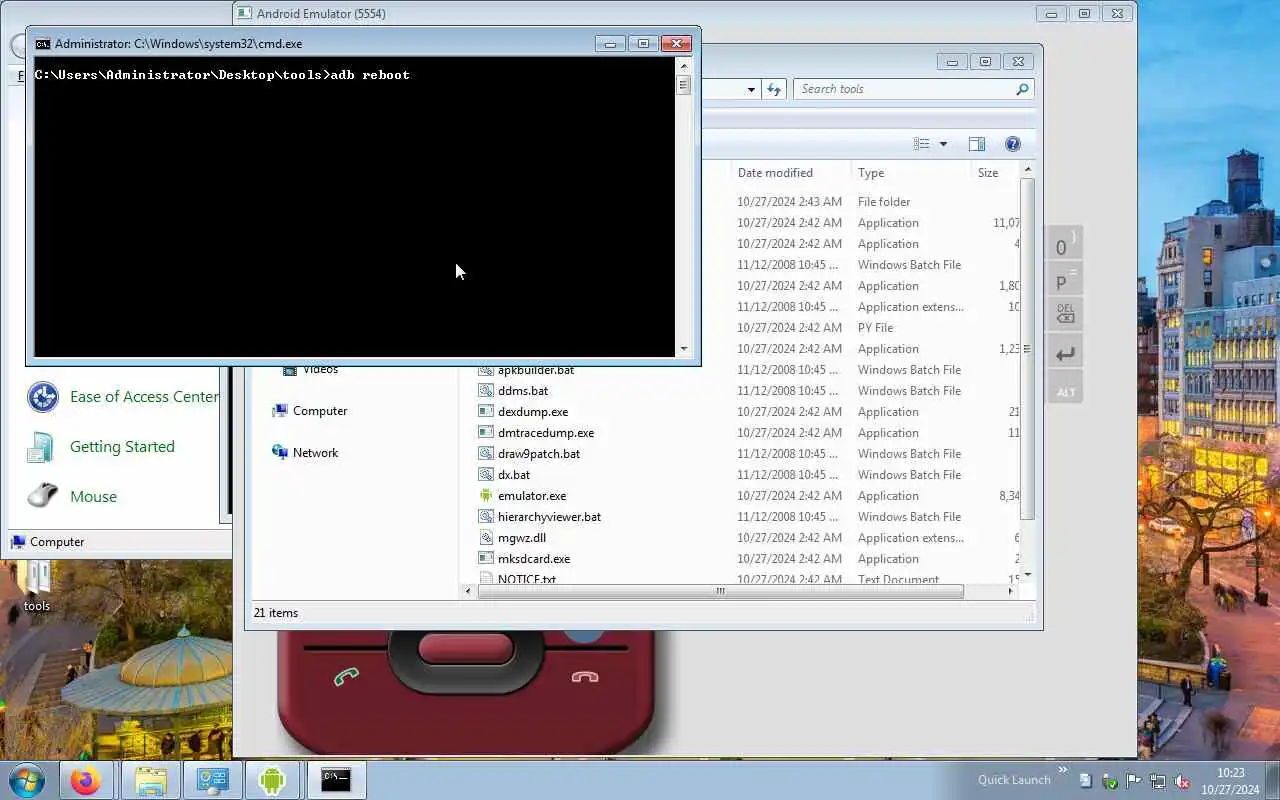Open the File Explorer taskbar icon

click(150, 780)
